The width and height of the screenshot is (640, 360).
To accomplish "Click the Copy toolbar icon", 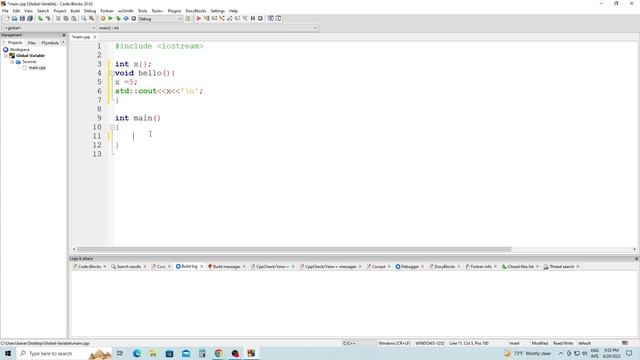I will tap(66, 18).
